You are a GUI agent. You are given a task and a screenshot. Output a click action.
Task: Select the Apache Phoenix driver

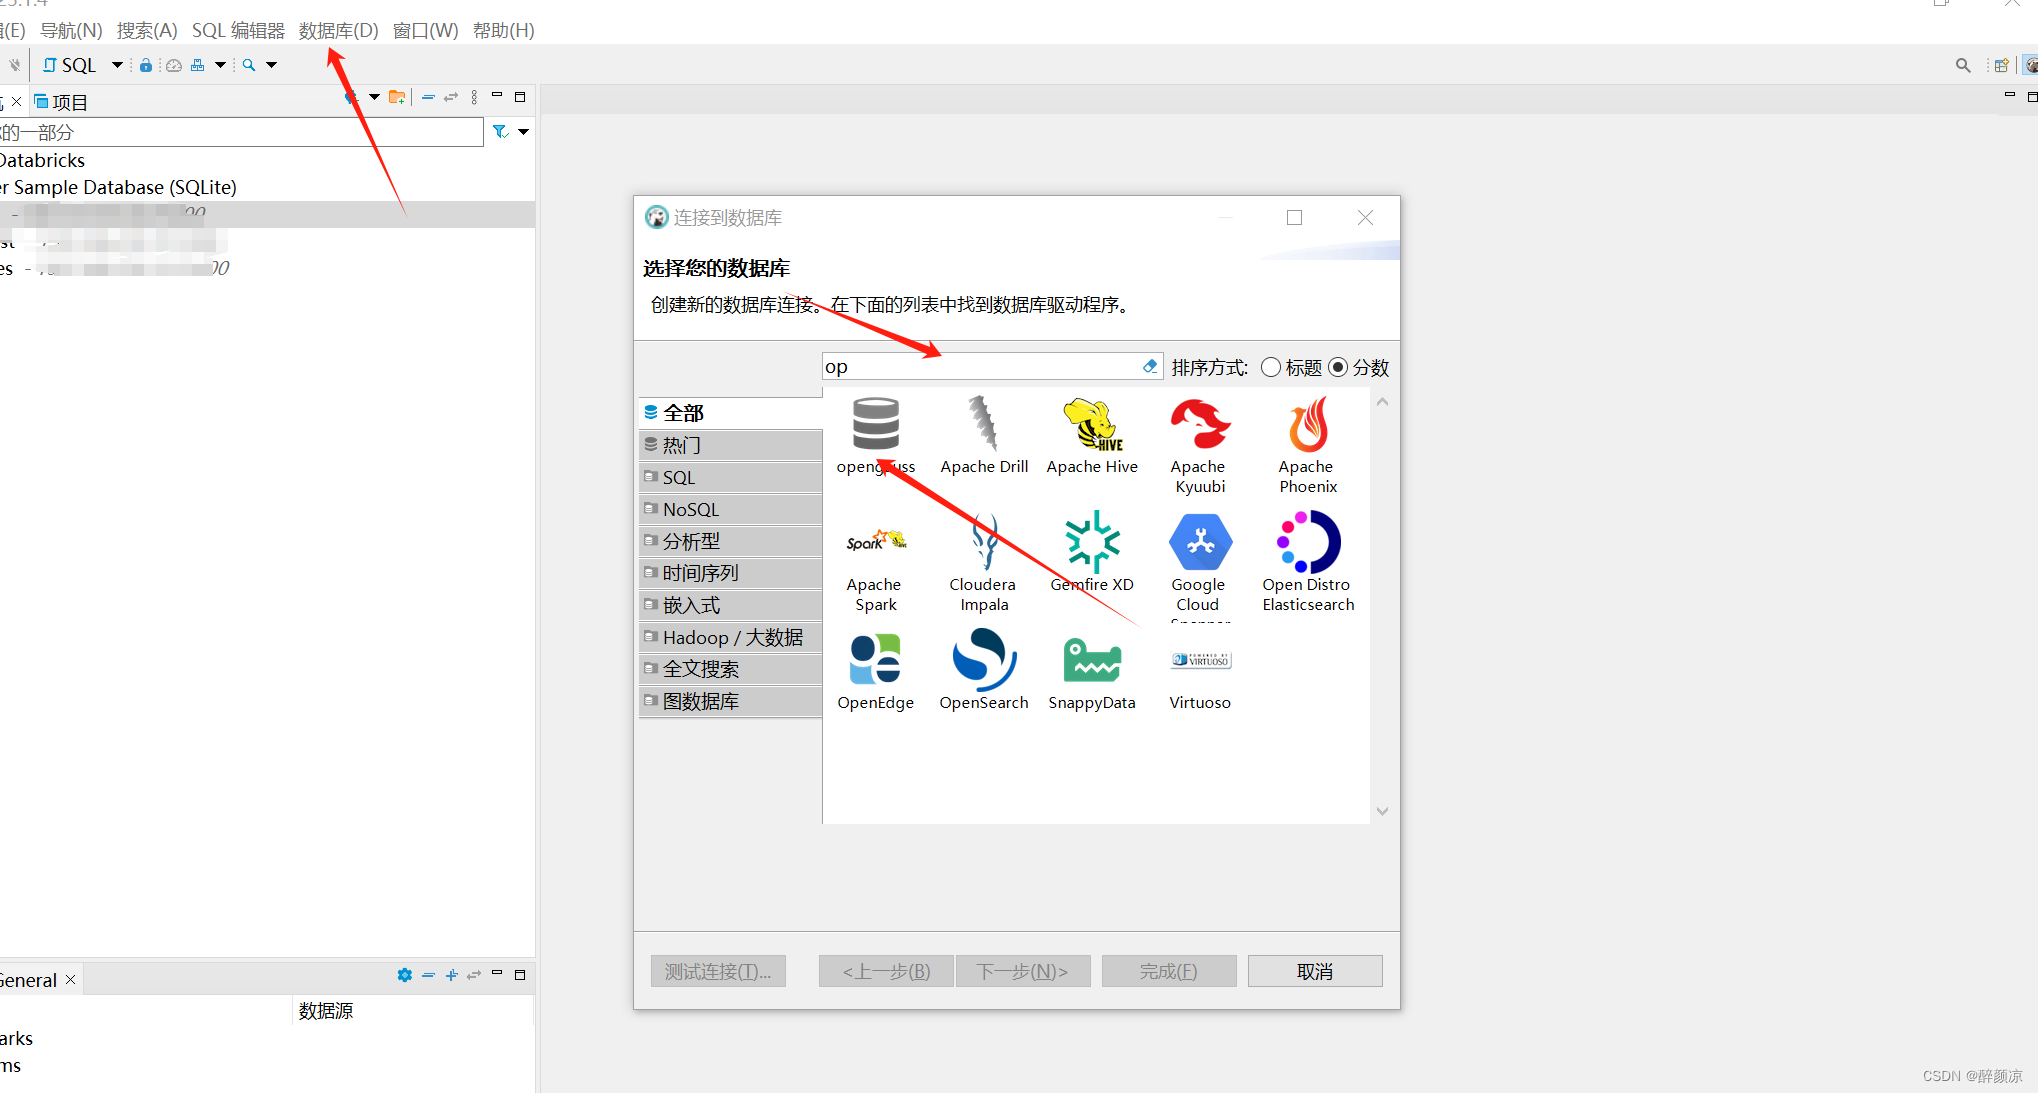click(1307, 430)
